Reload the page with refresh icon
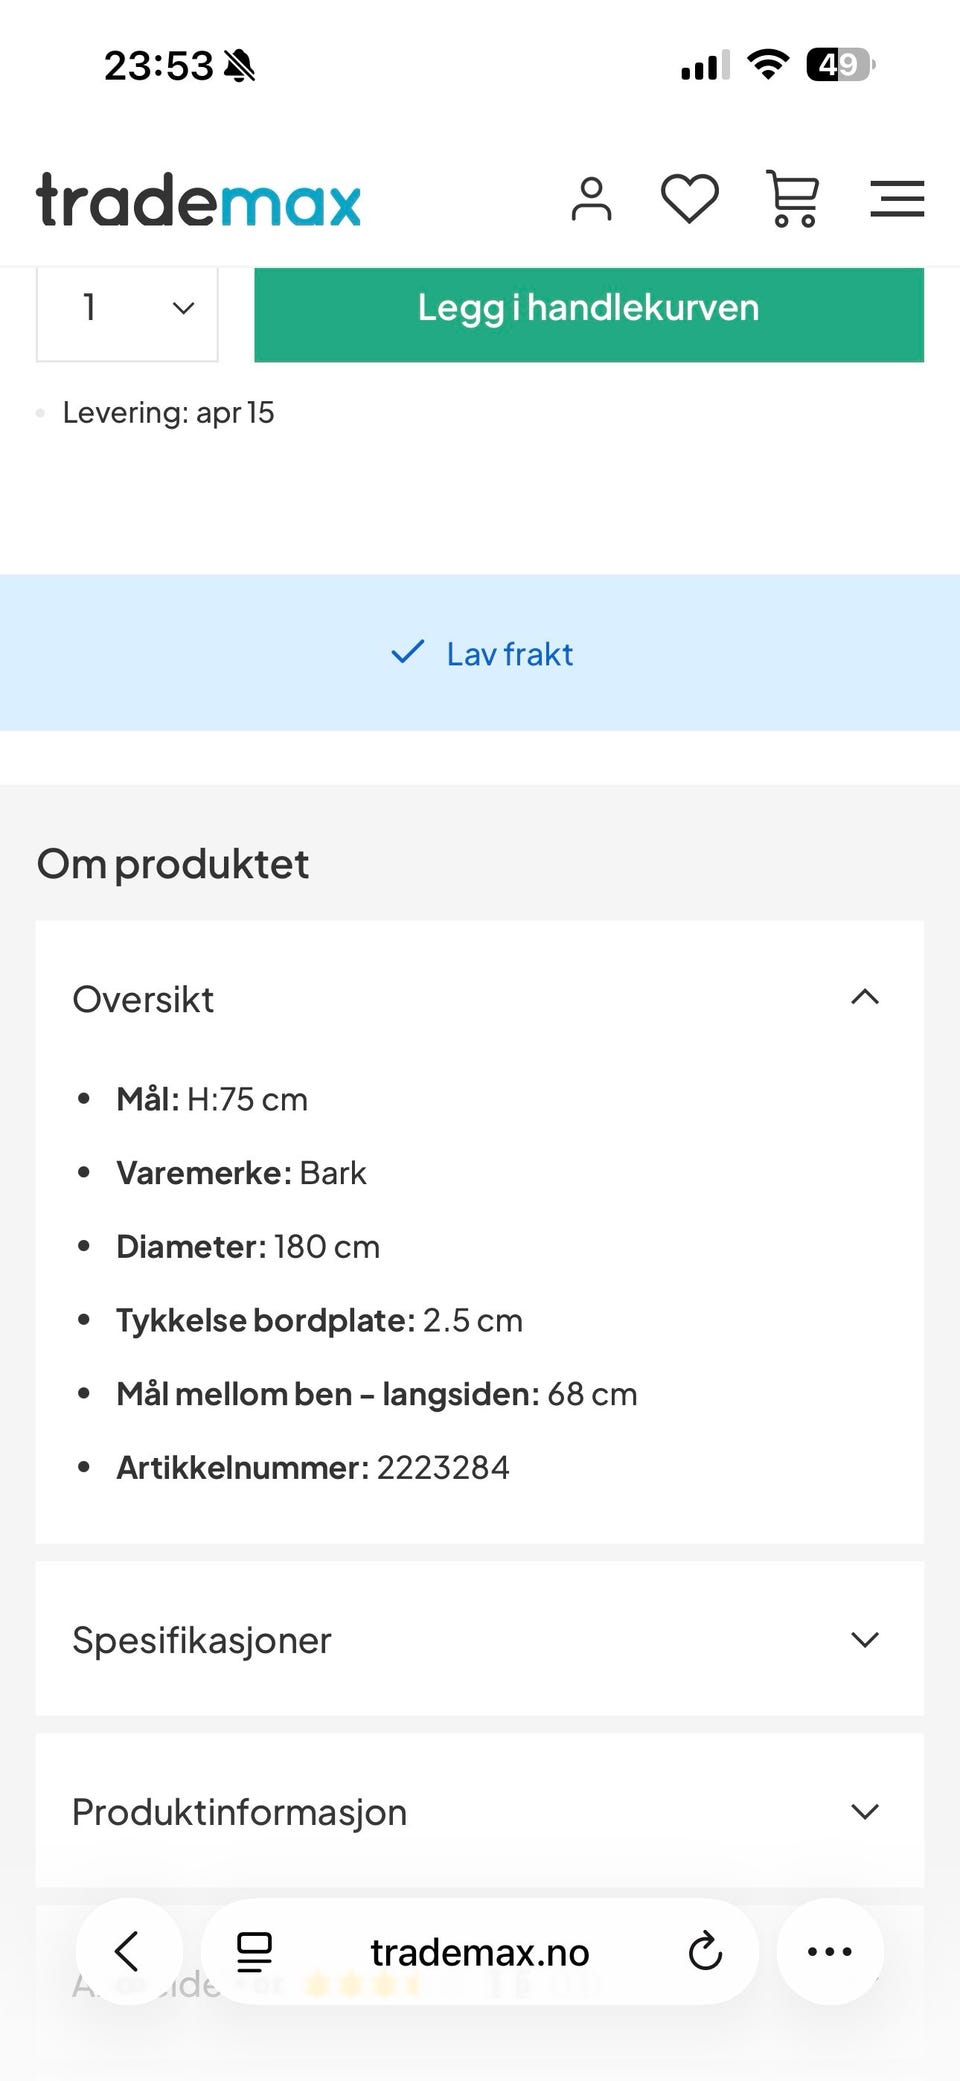This screenshot has width=960, height=2081. [705, 1951]
